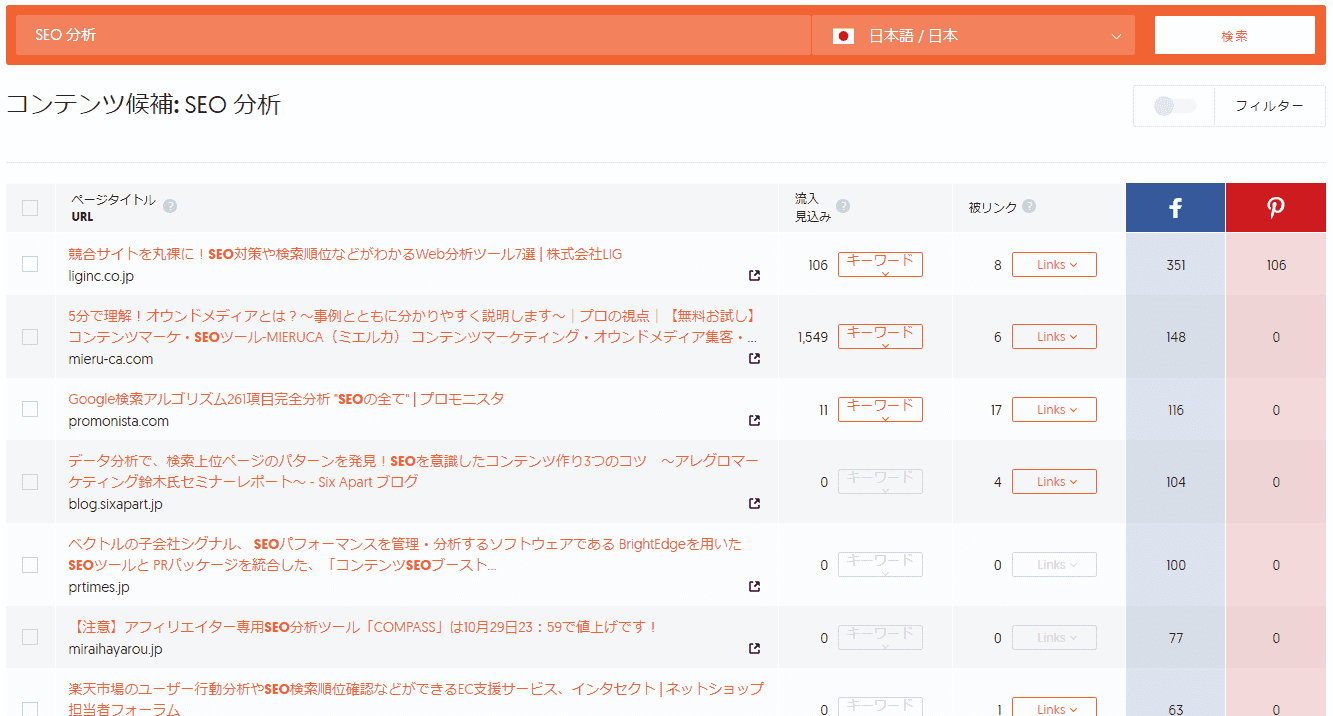
Task: Click the Facebook column header icon
Action: tap(1175, 208)
